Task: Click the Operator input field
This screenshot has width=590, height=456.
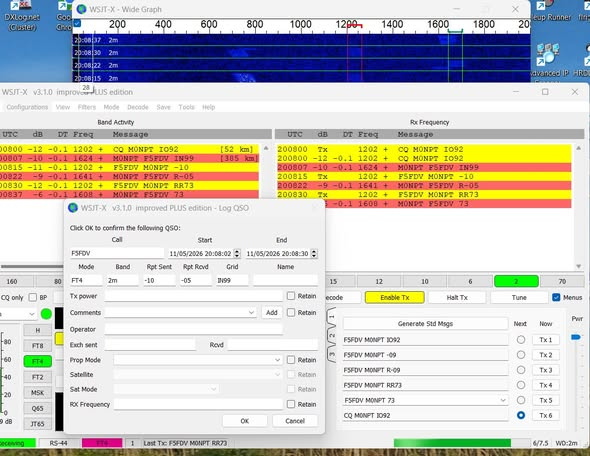Action: (193, 329)
